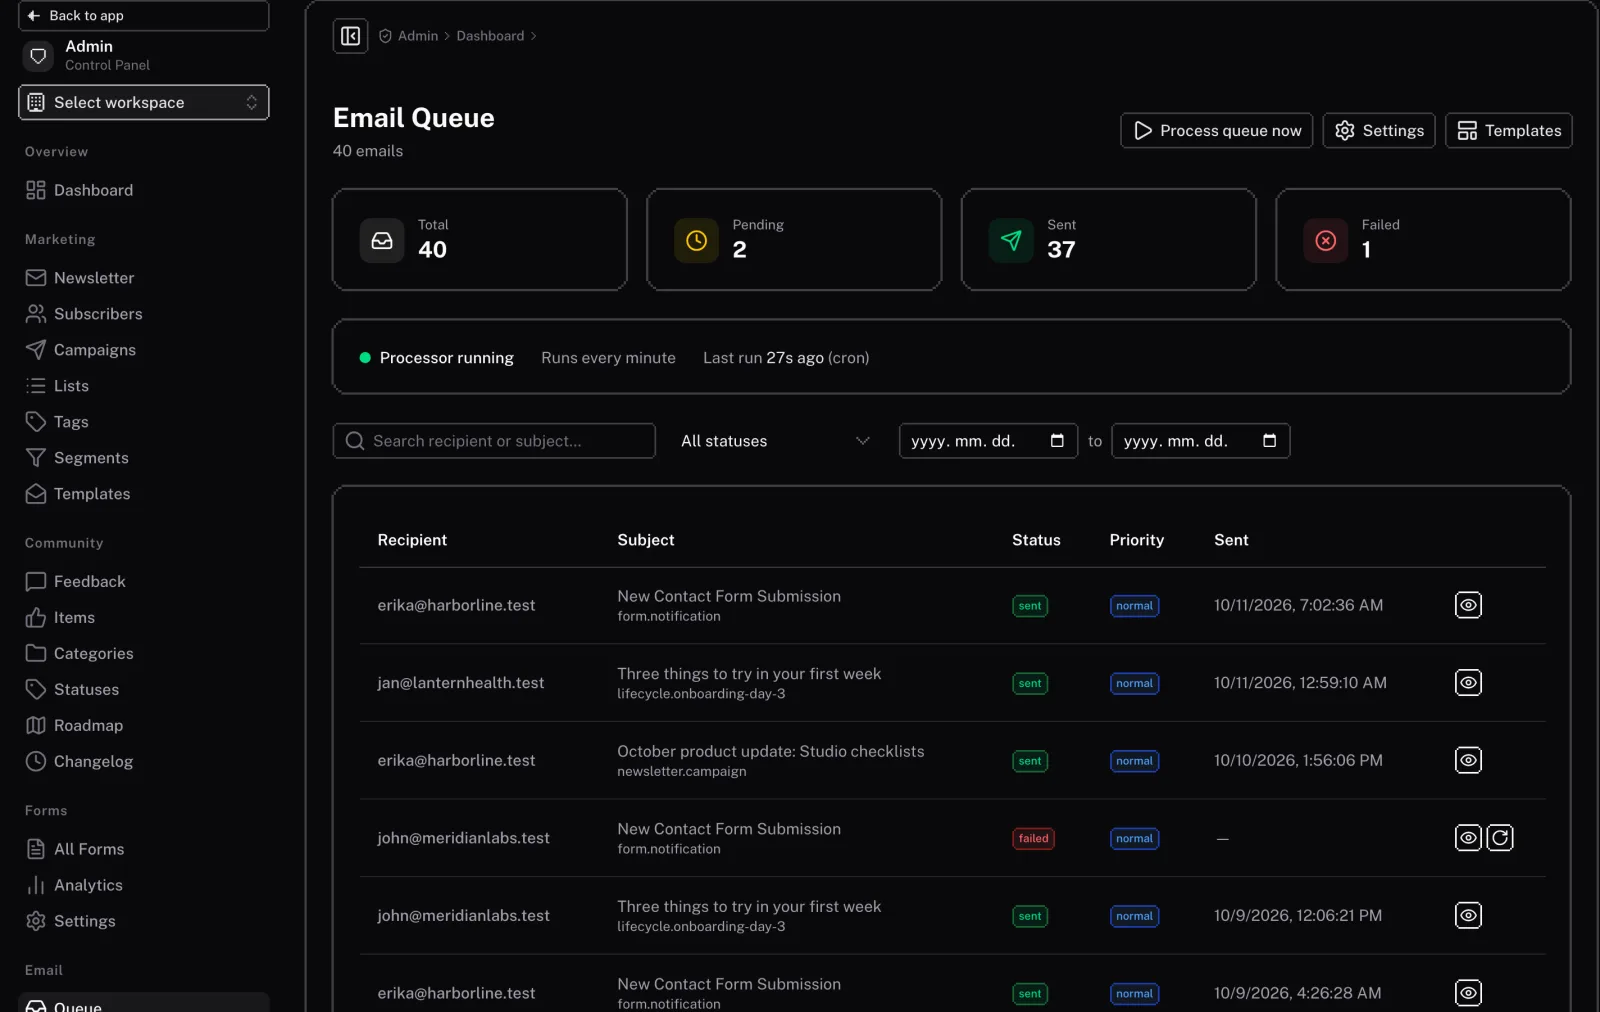Go to Segments
The height and width of the screenshot is (1012, 1600).
[x=144, y=458]
